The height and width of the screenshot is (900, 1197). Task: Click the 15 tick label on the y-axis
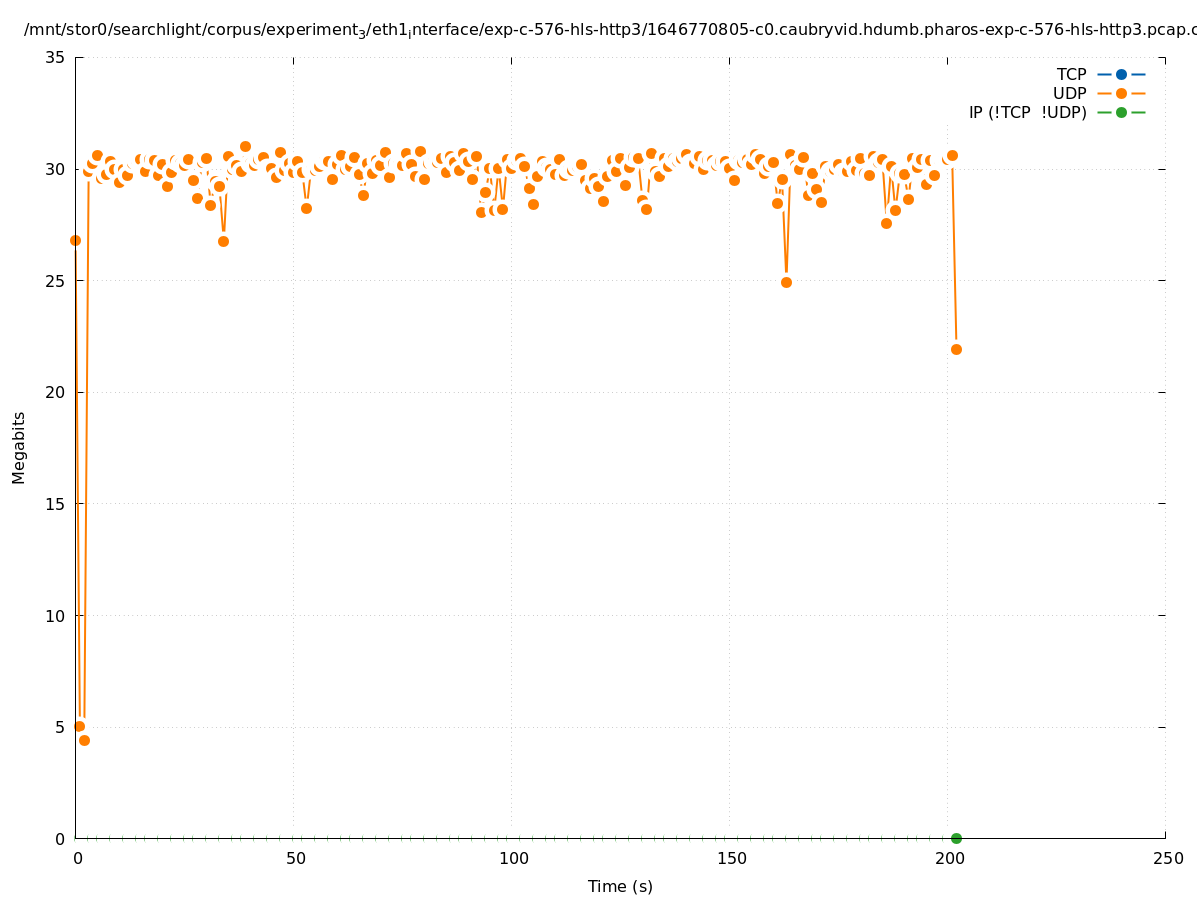click(55, 504)
